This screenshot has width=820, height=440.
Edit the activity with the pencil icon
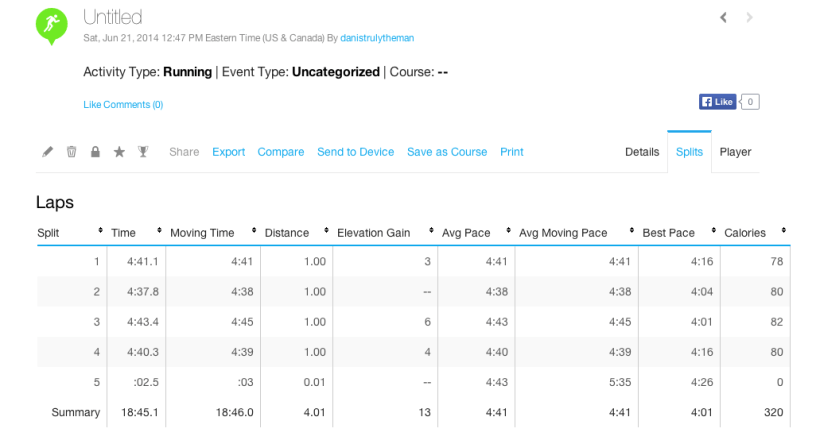48,152
